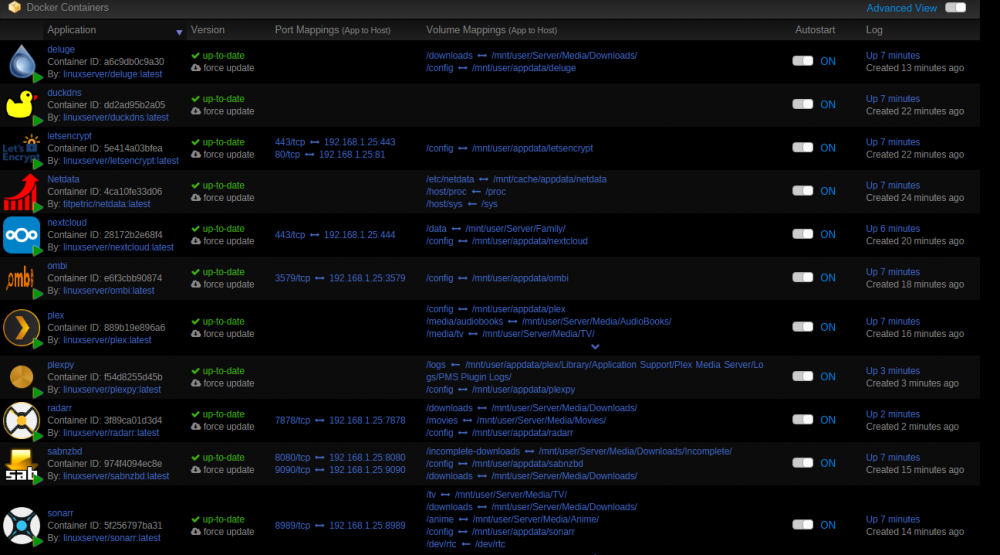The image size is (1000, 555).
Task: Click the sabnzbd yellow logo icon
Action: 21,464
